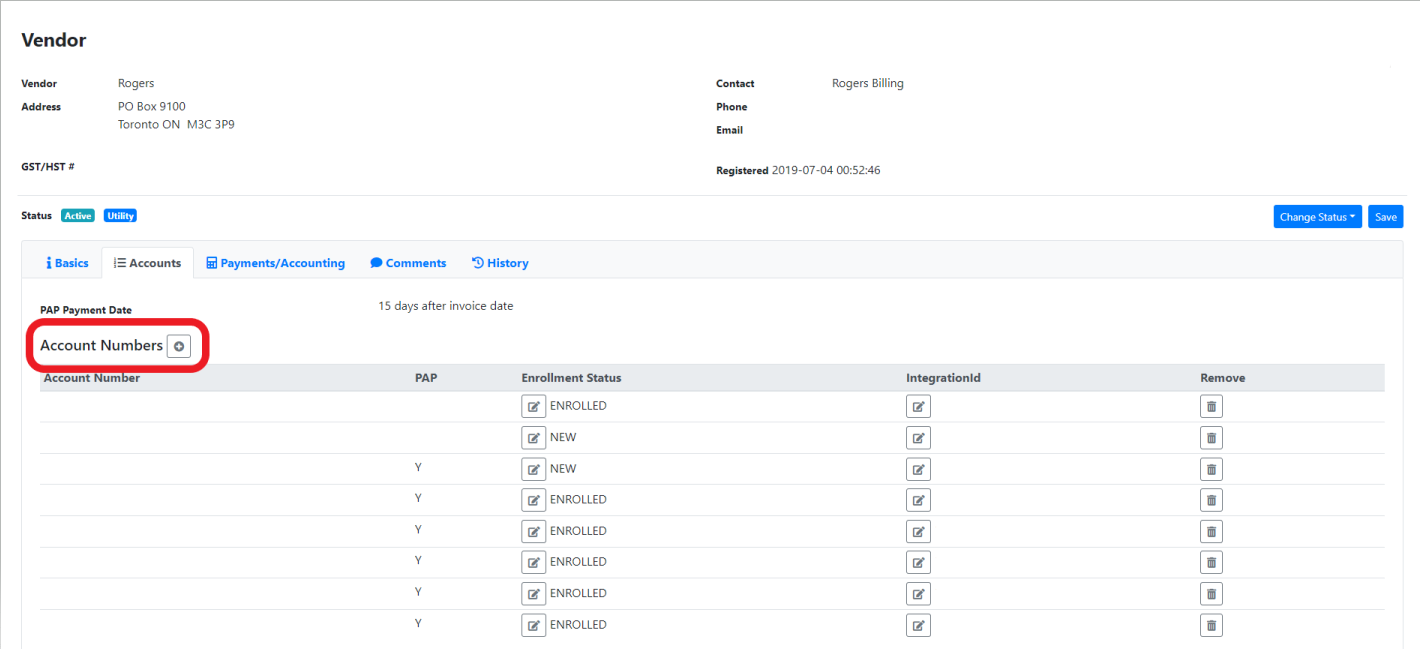Click the Vendor page heading
Image resolution: width=1420 pixels, height=649 pixels.
click(54, 41)
